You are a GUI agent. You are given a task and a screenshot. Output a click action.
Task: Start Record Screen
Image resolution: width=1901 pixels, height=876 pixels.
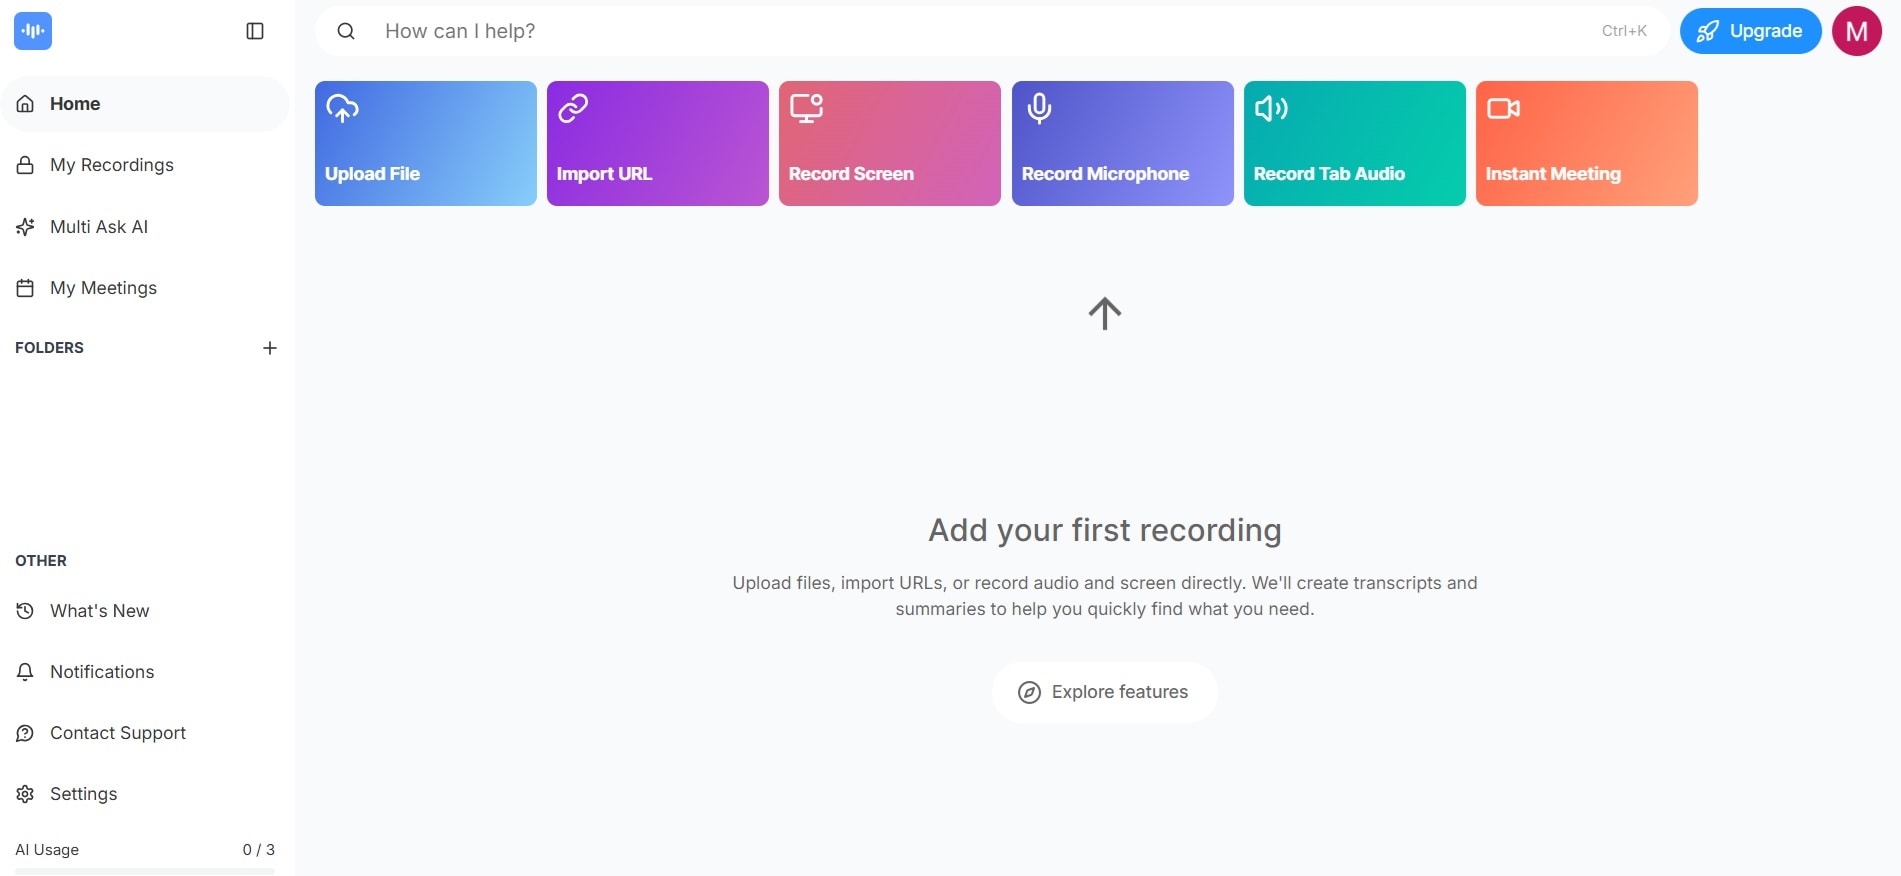point(890,144)
